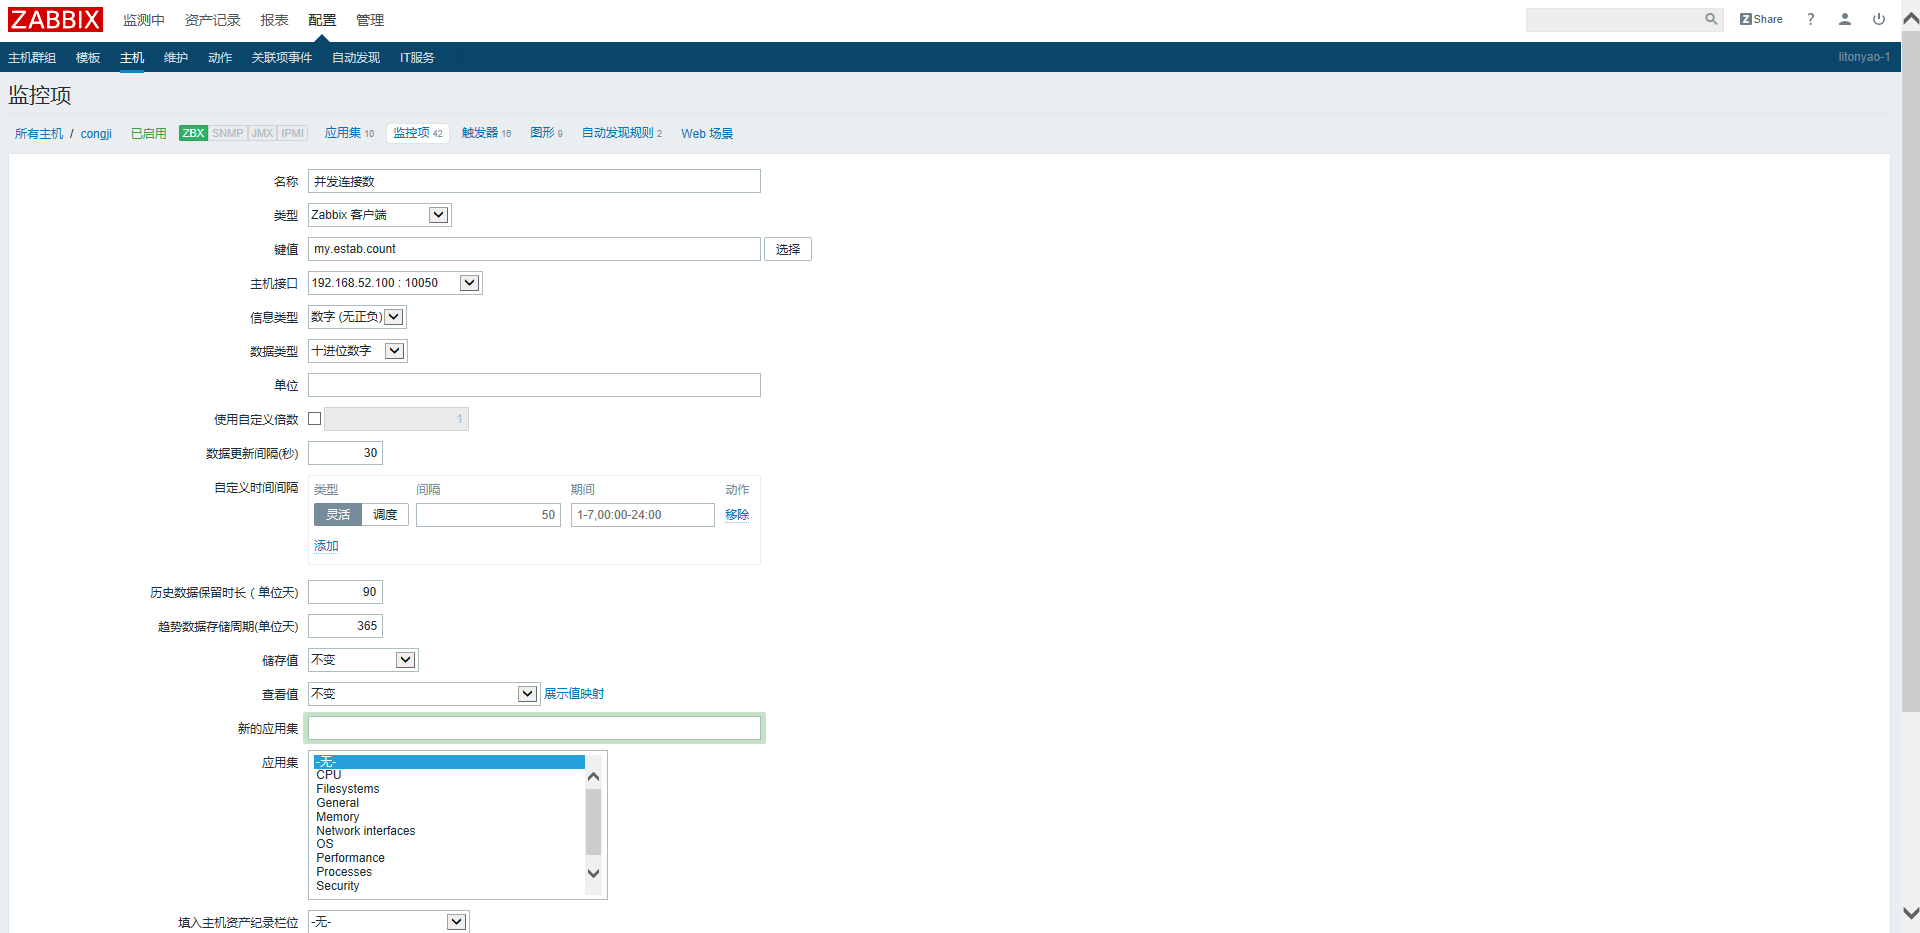
Task: Open help via the question mark icon
Action: [x=1810, y=19]
